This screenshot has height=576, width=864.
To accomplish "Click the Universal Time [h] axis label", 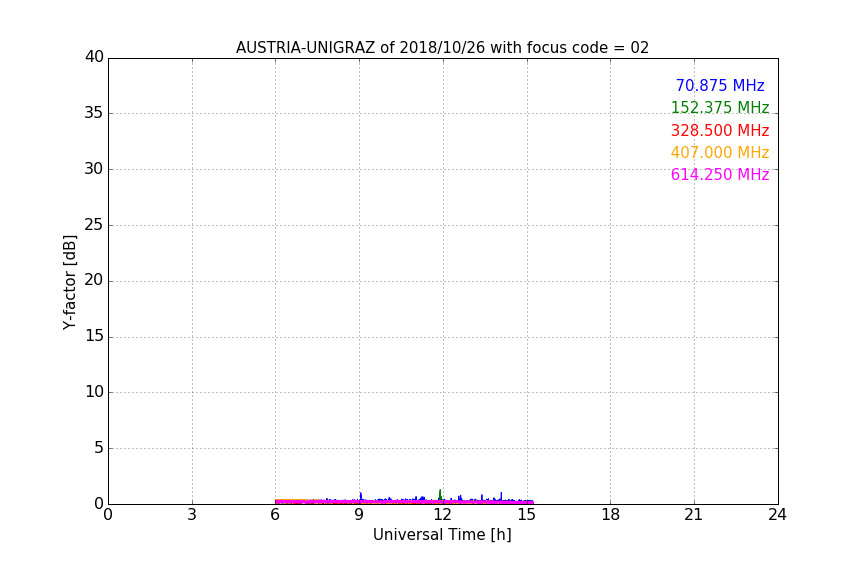I will pyautogui.click(x=442, y=535).
